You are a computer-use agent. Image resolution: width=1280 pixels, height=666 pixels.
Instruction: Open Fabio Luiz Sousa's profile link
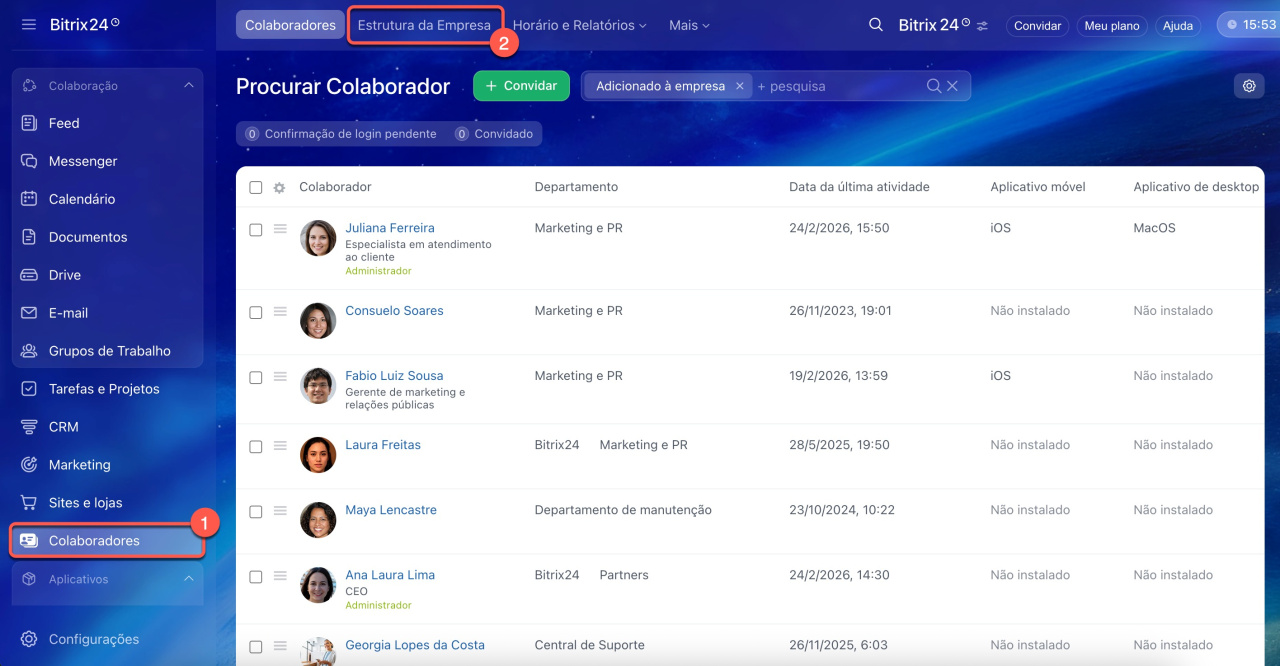(394, 376)
